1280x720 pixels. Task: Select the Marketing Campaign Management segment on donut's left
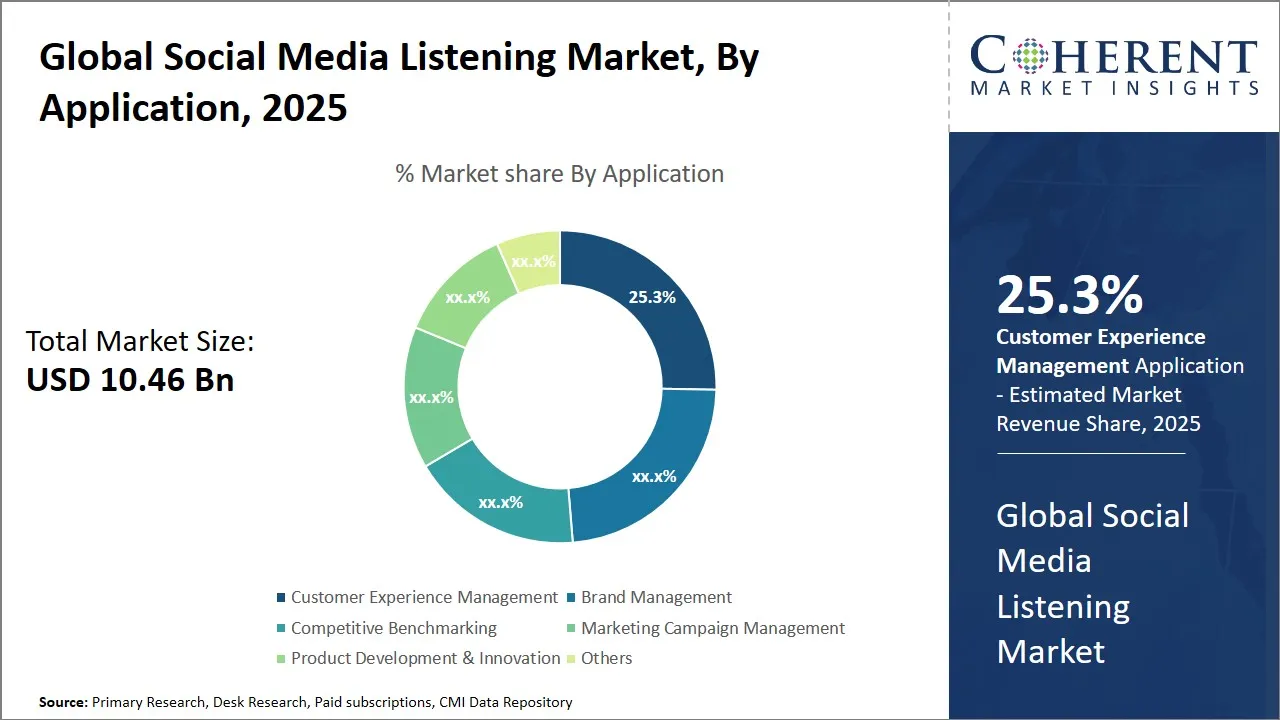(x=432, y=395)
